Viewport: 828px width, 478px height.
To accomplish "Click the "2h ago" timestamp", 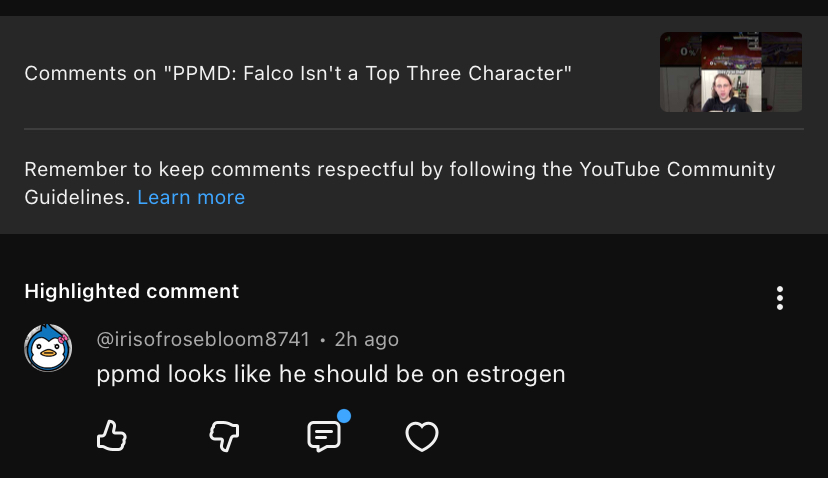I will 367,340.
